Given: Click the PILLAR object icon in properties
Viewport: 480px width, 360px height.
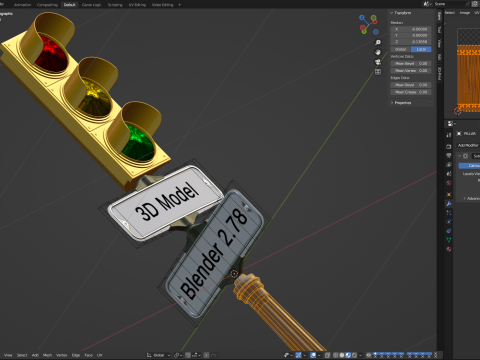Looking at the screenshot, I should click(459, 134).
